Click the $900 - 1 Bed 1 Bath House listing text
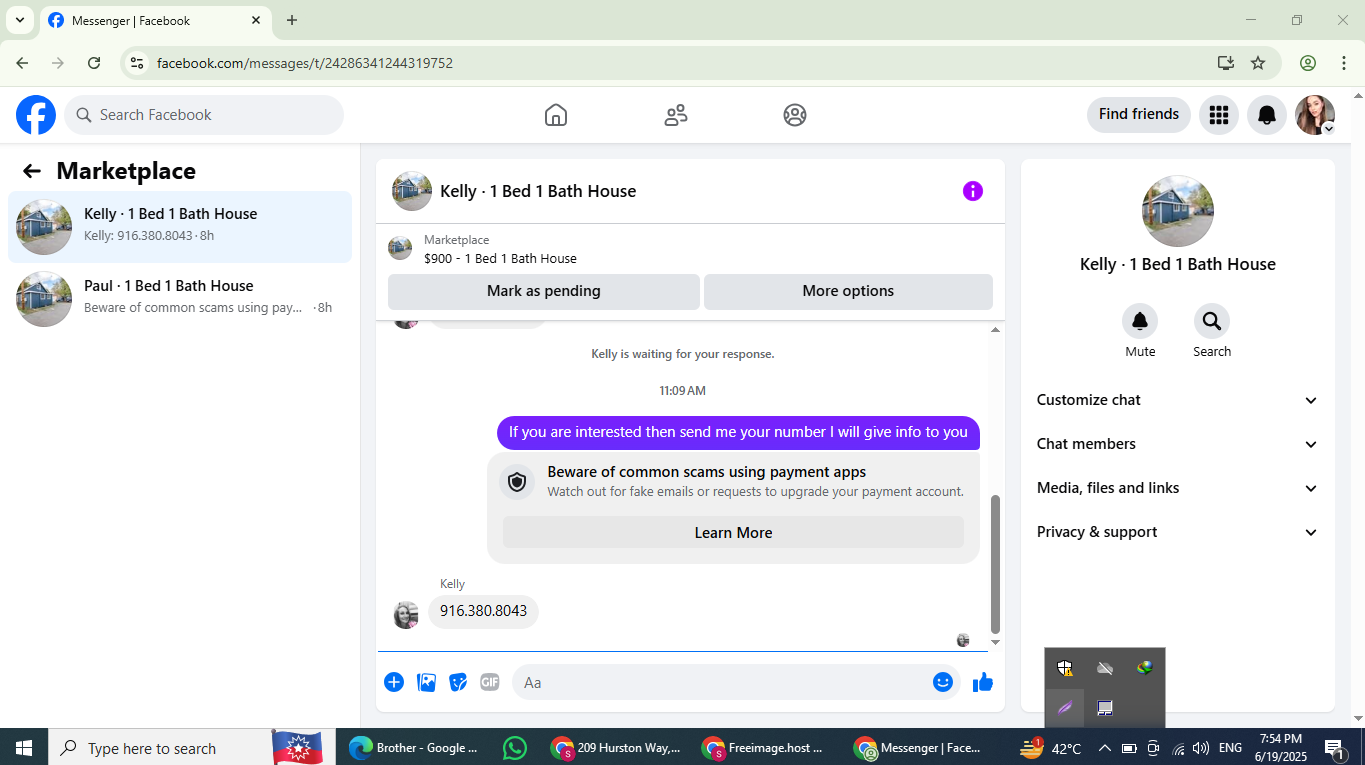 pyautogui.click(x=500, y=258)
